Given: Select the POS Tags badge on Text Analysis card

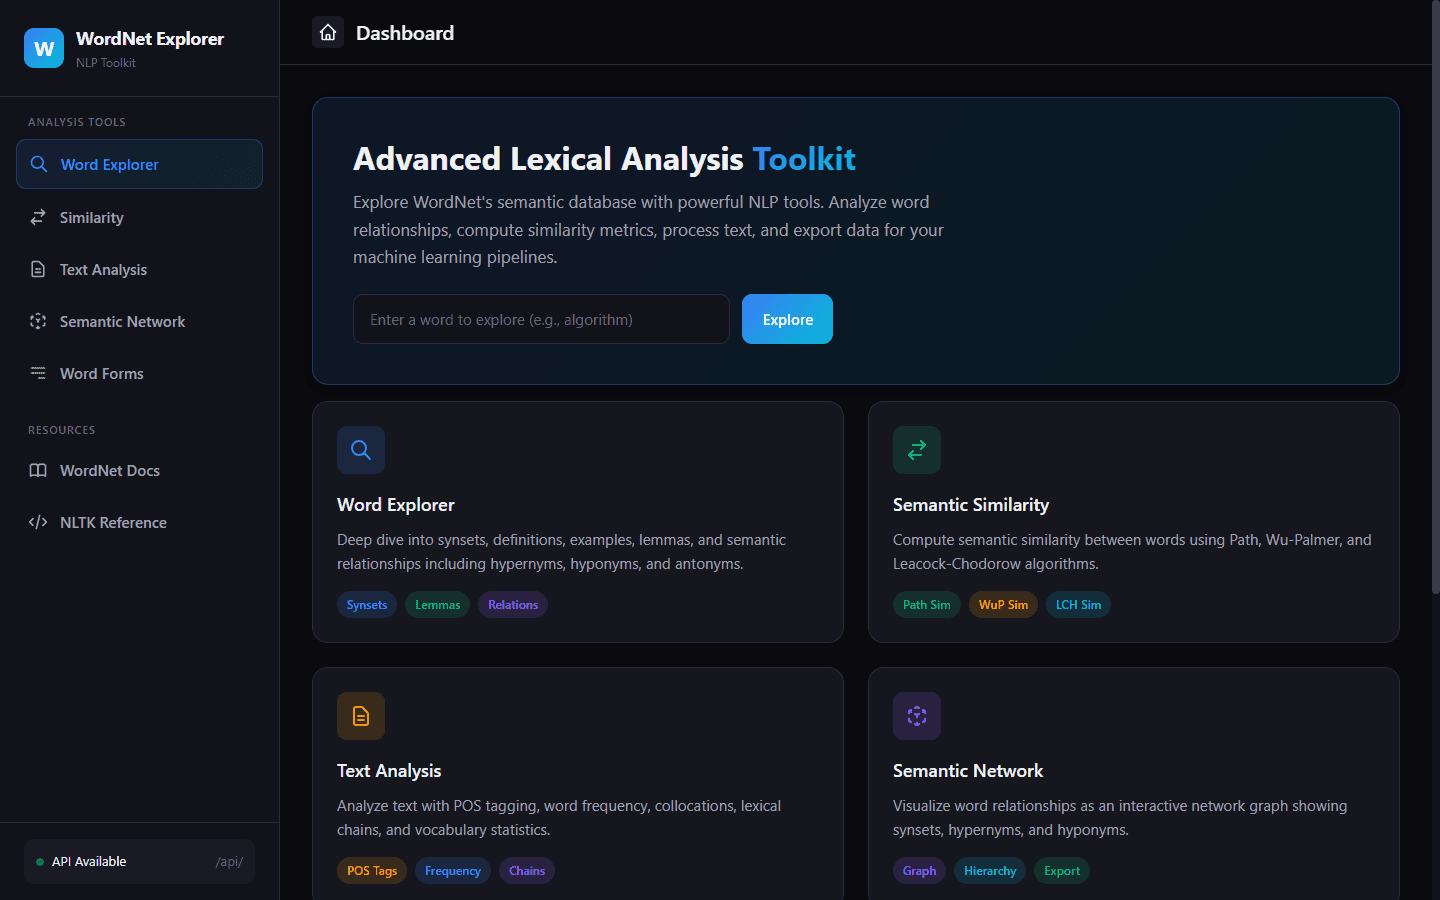Looking at the screenshot, I should click(x=371, y=870).
